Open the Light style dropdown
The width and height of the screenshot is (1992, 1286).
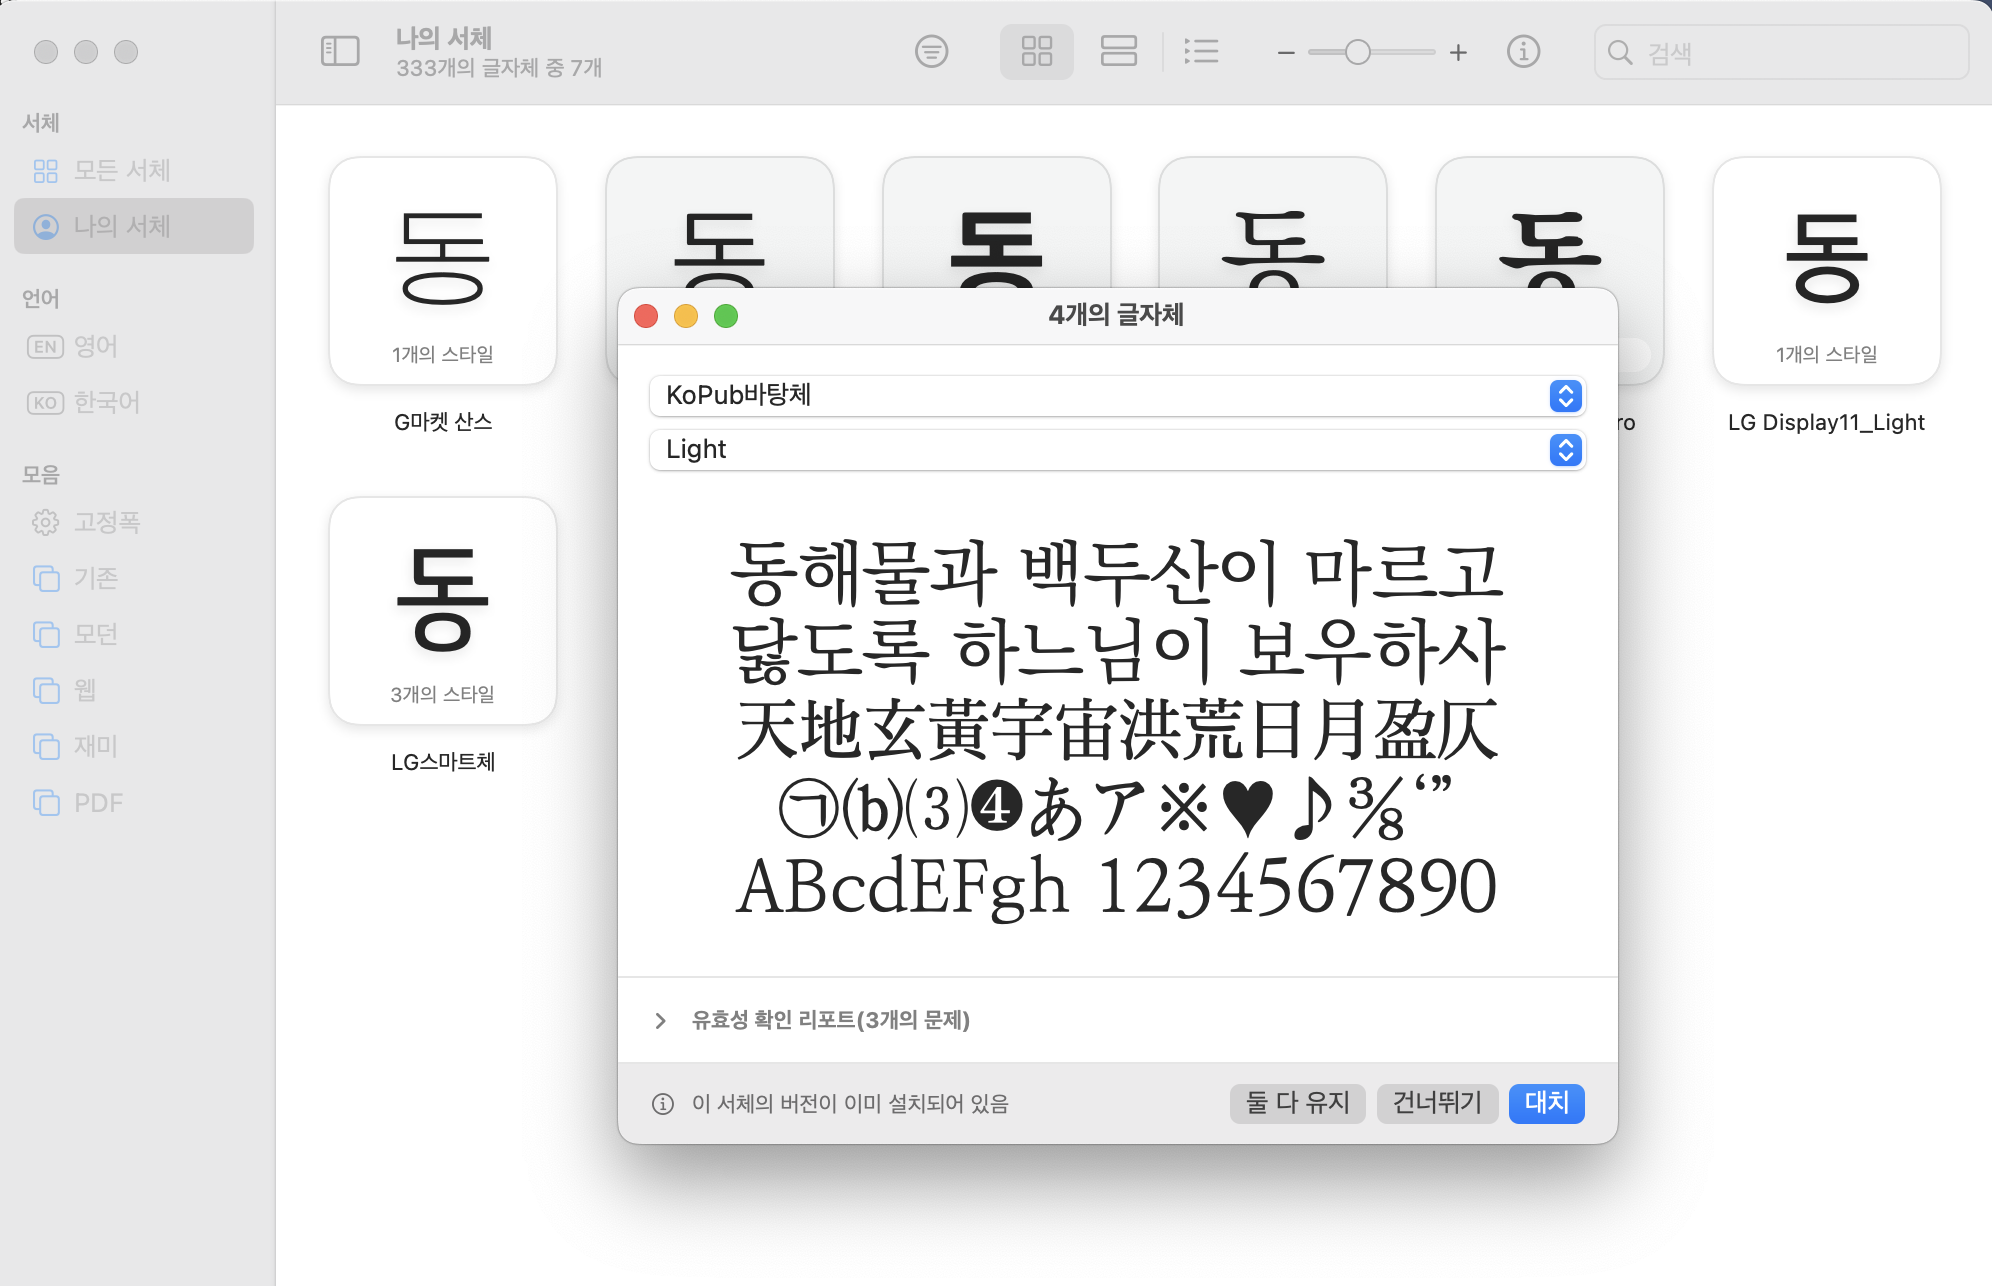click(x=1116, y=449)
